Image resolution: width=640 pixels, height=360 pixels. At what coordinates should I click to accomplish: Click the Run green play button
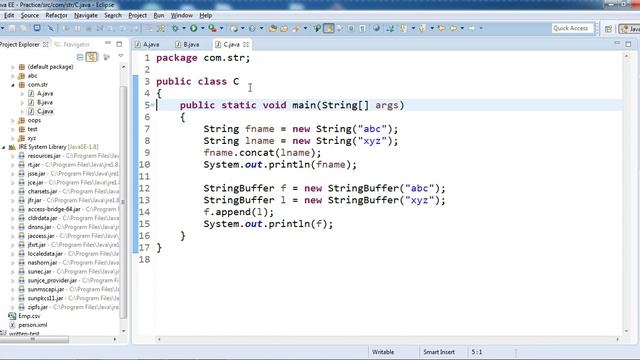[x=193, y=28]
